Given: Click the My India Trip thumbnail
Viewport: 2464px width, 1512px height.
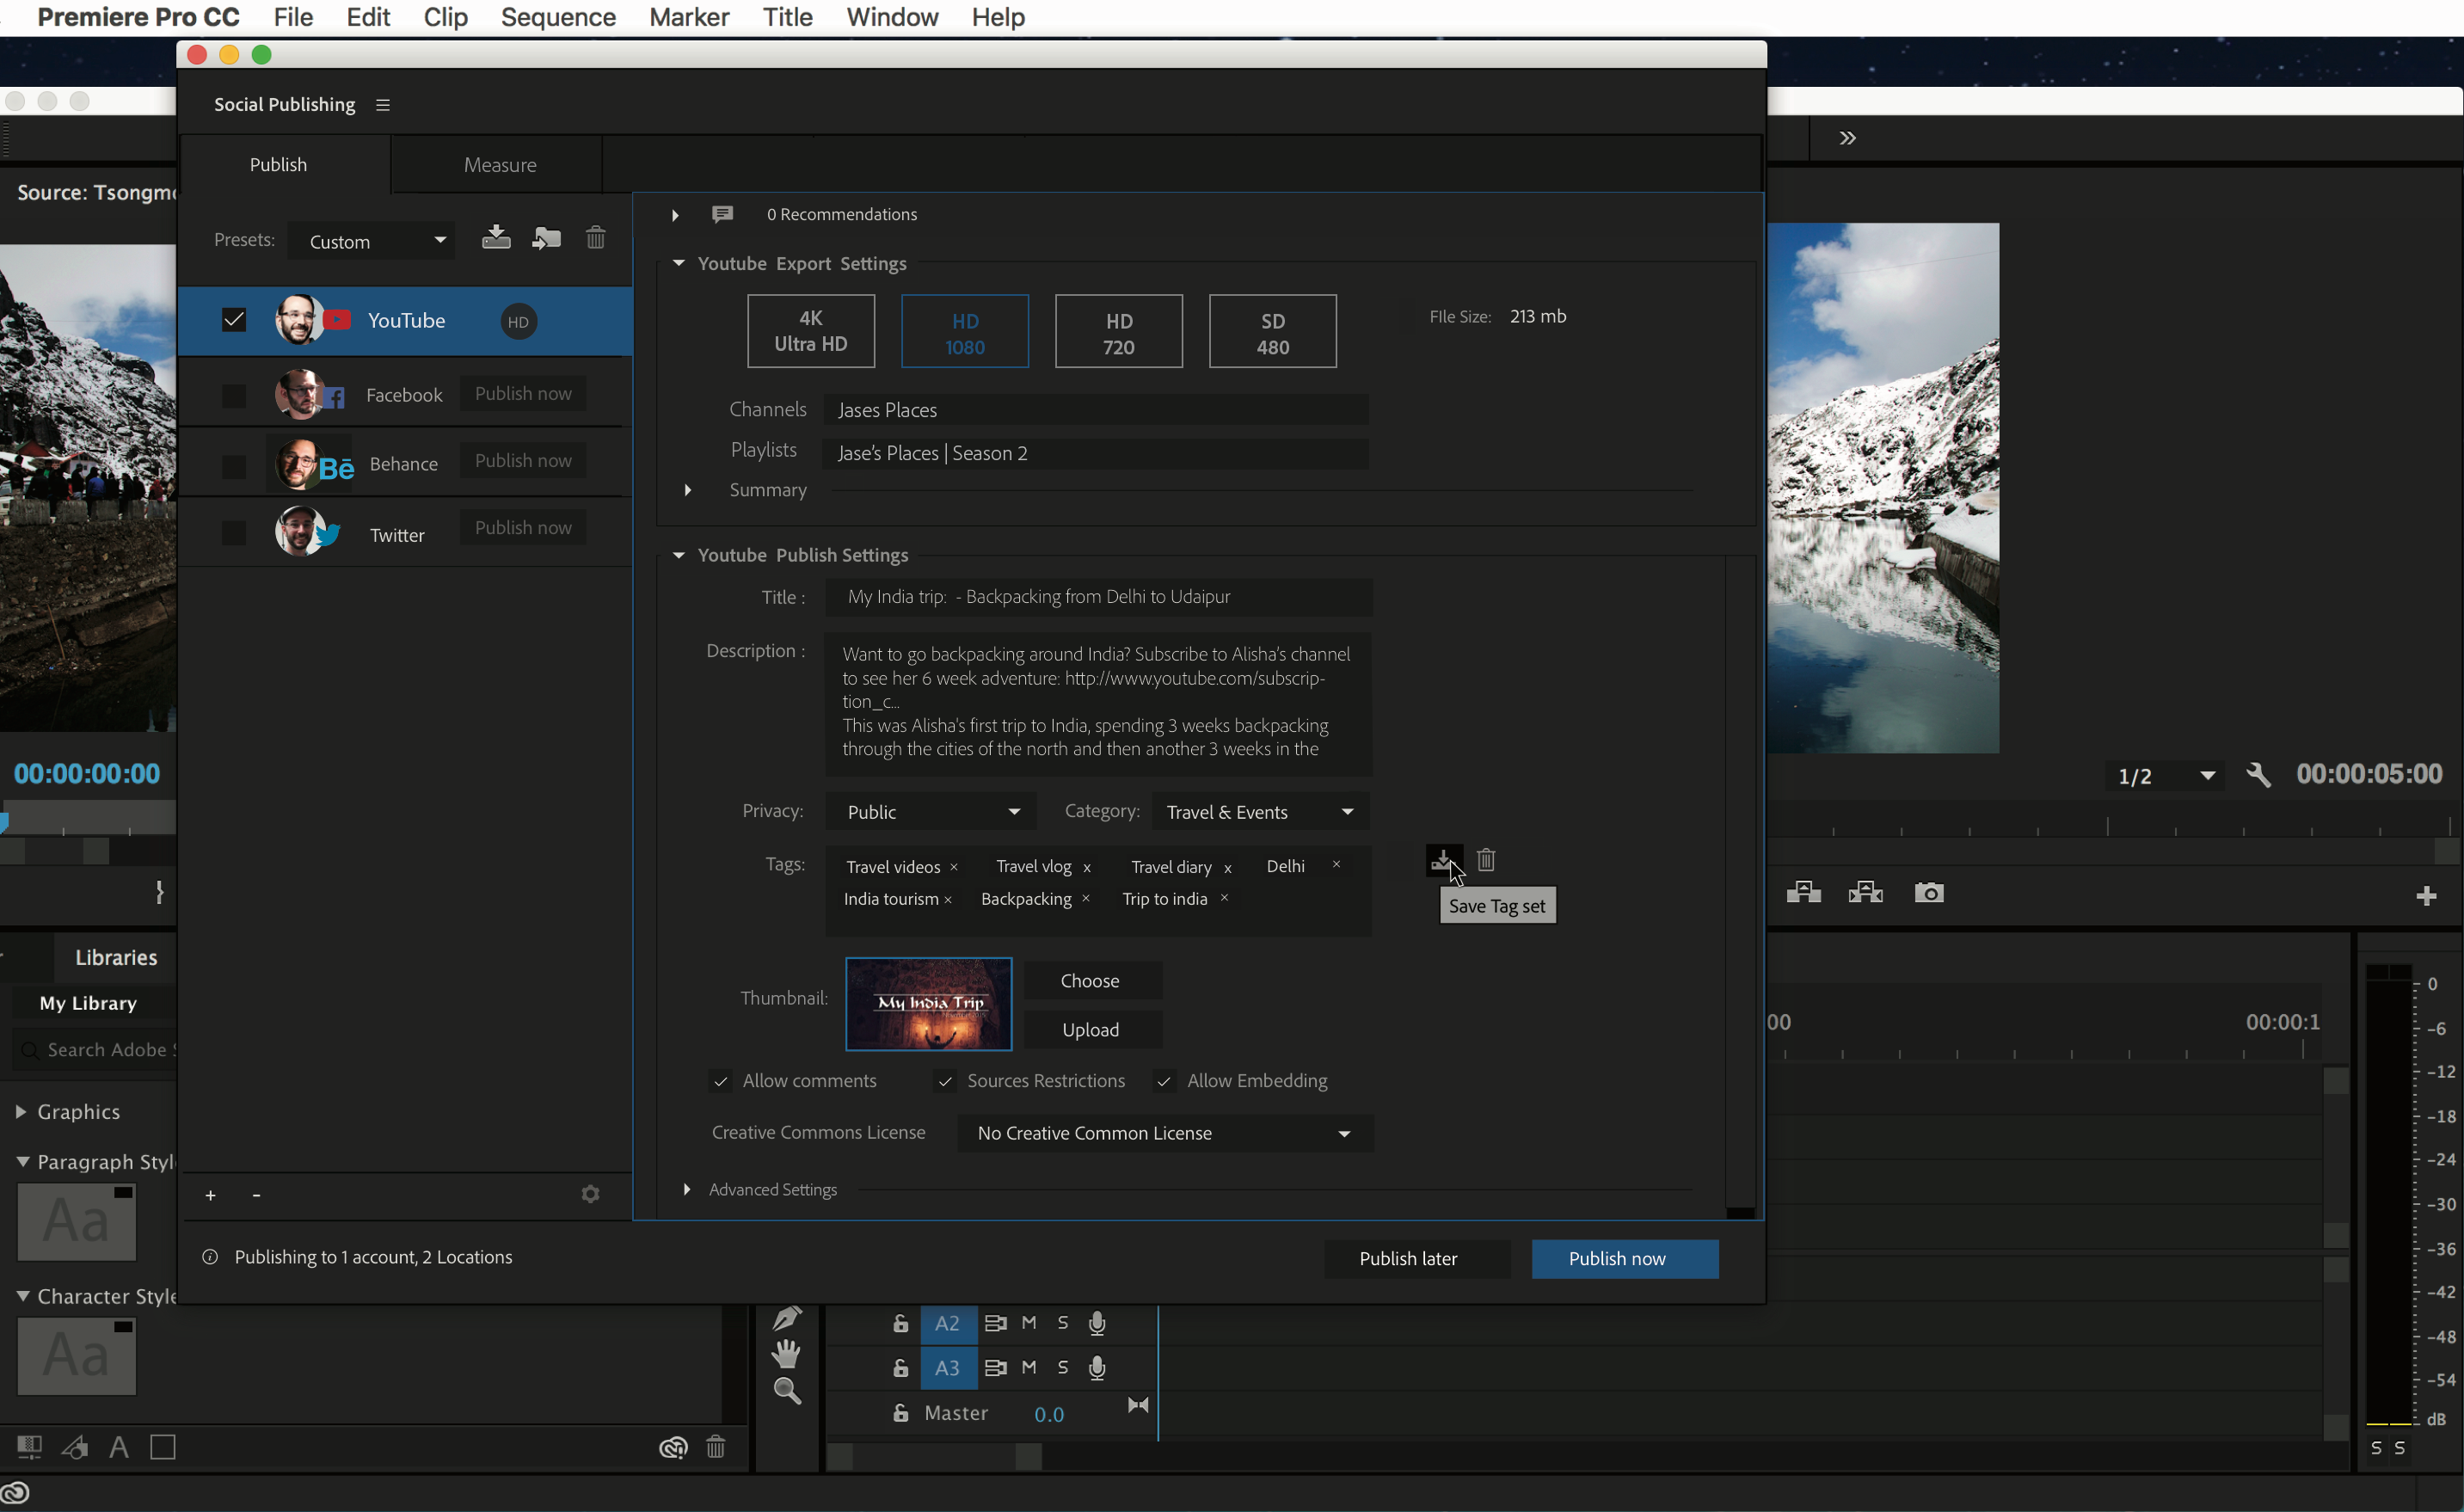Looking at the screenshot, I should 928,1003.
